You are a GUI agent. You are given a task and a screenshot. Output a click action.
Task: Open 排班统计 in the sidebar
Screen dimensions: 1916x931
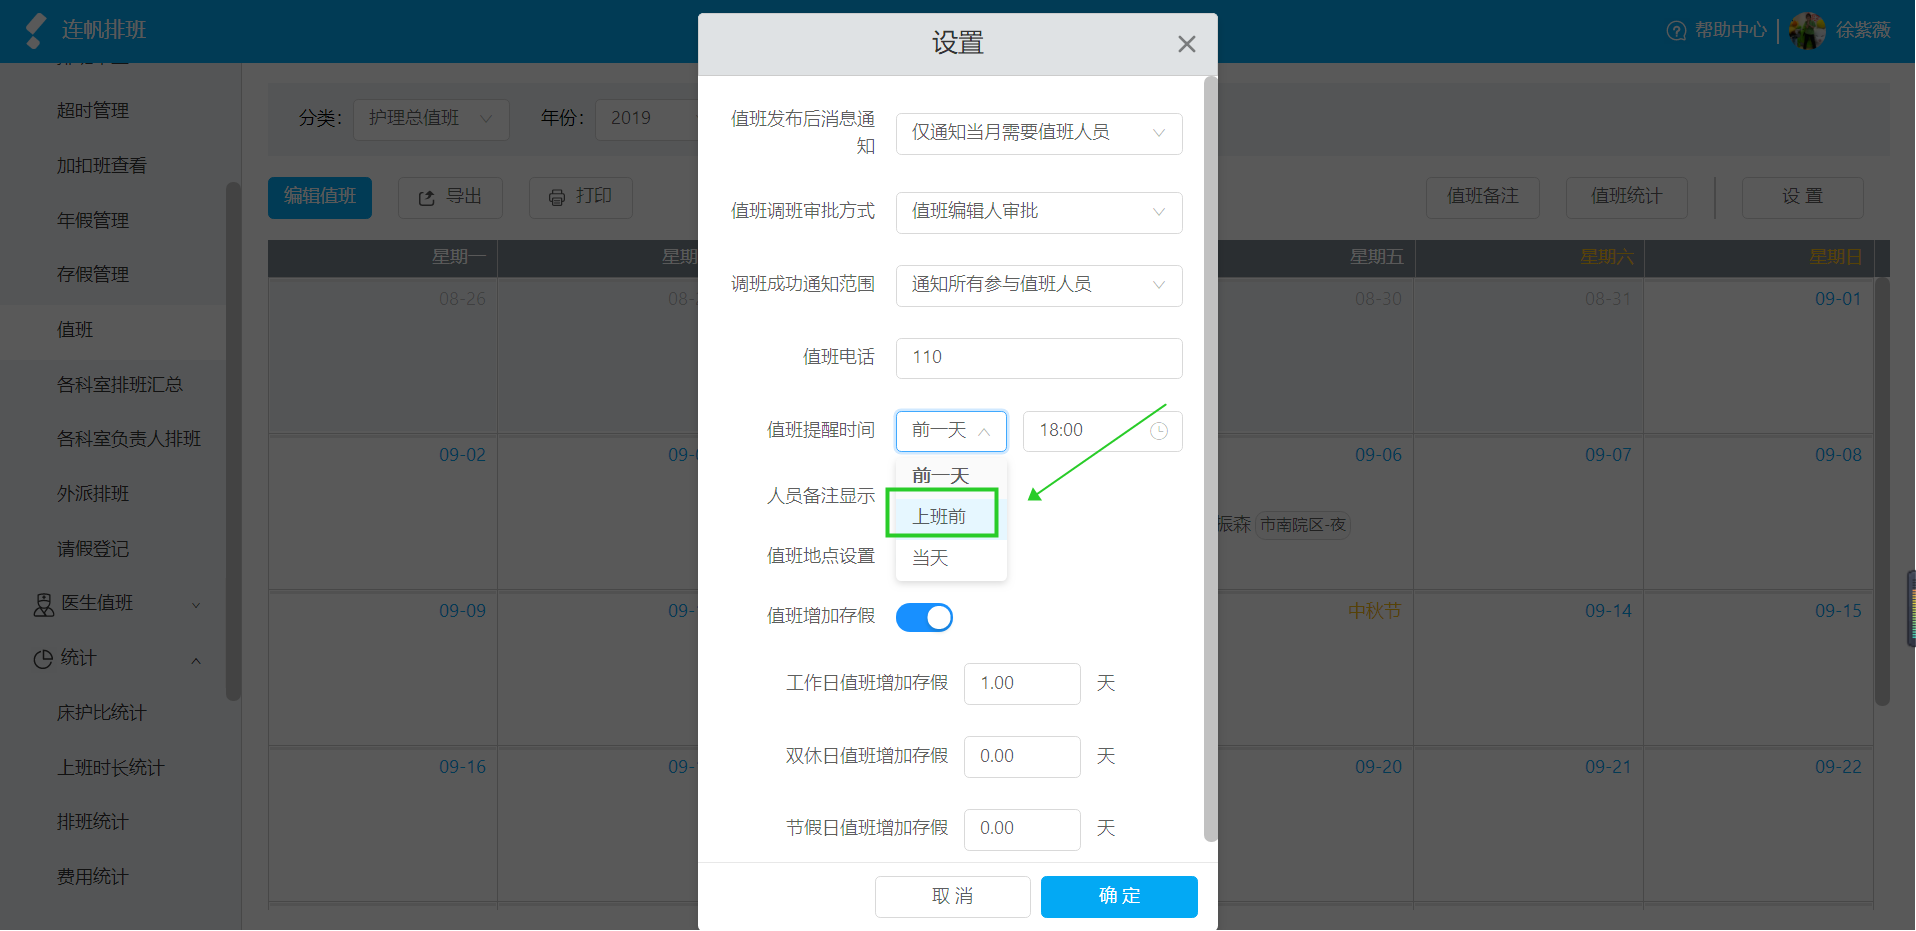click(x=93, y=822)
